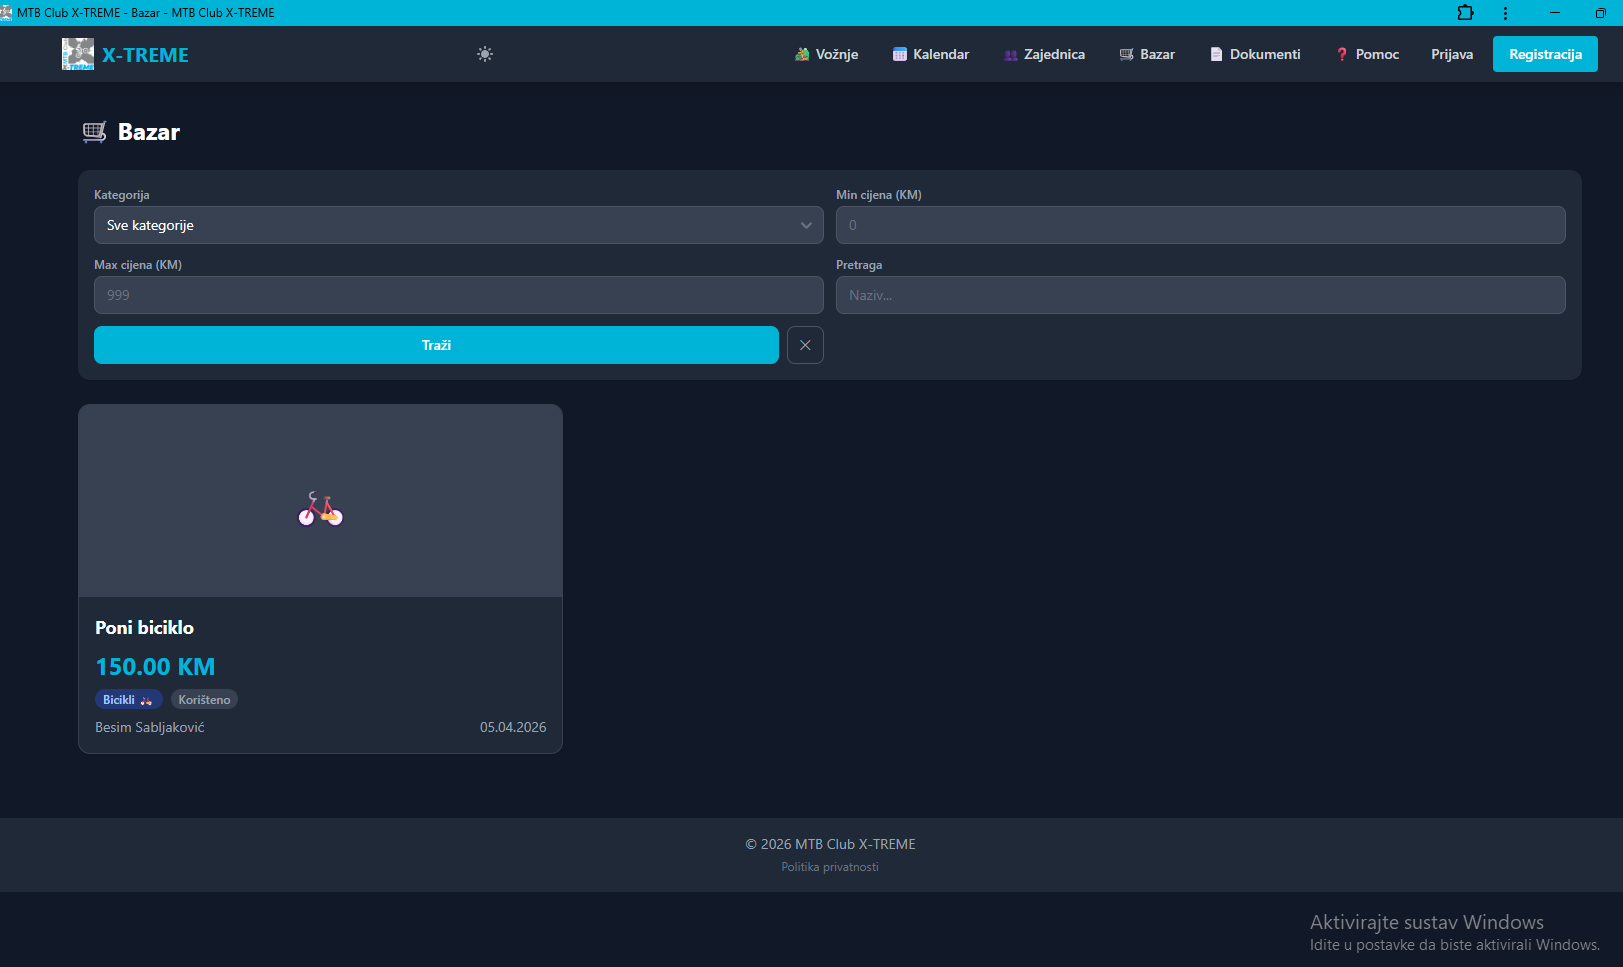Focus the Min cijena input field

coord(1200,225)
